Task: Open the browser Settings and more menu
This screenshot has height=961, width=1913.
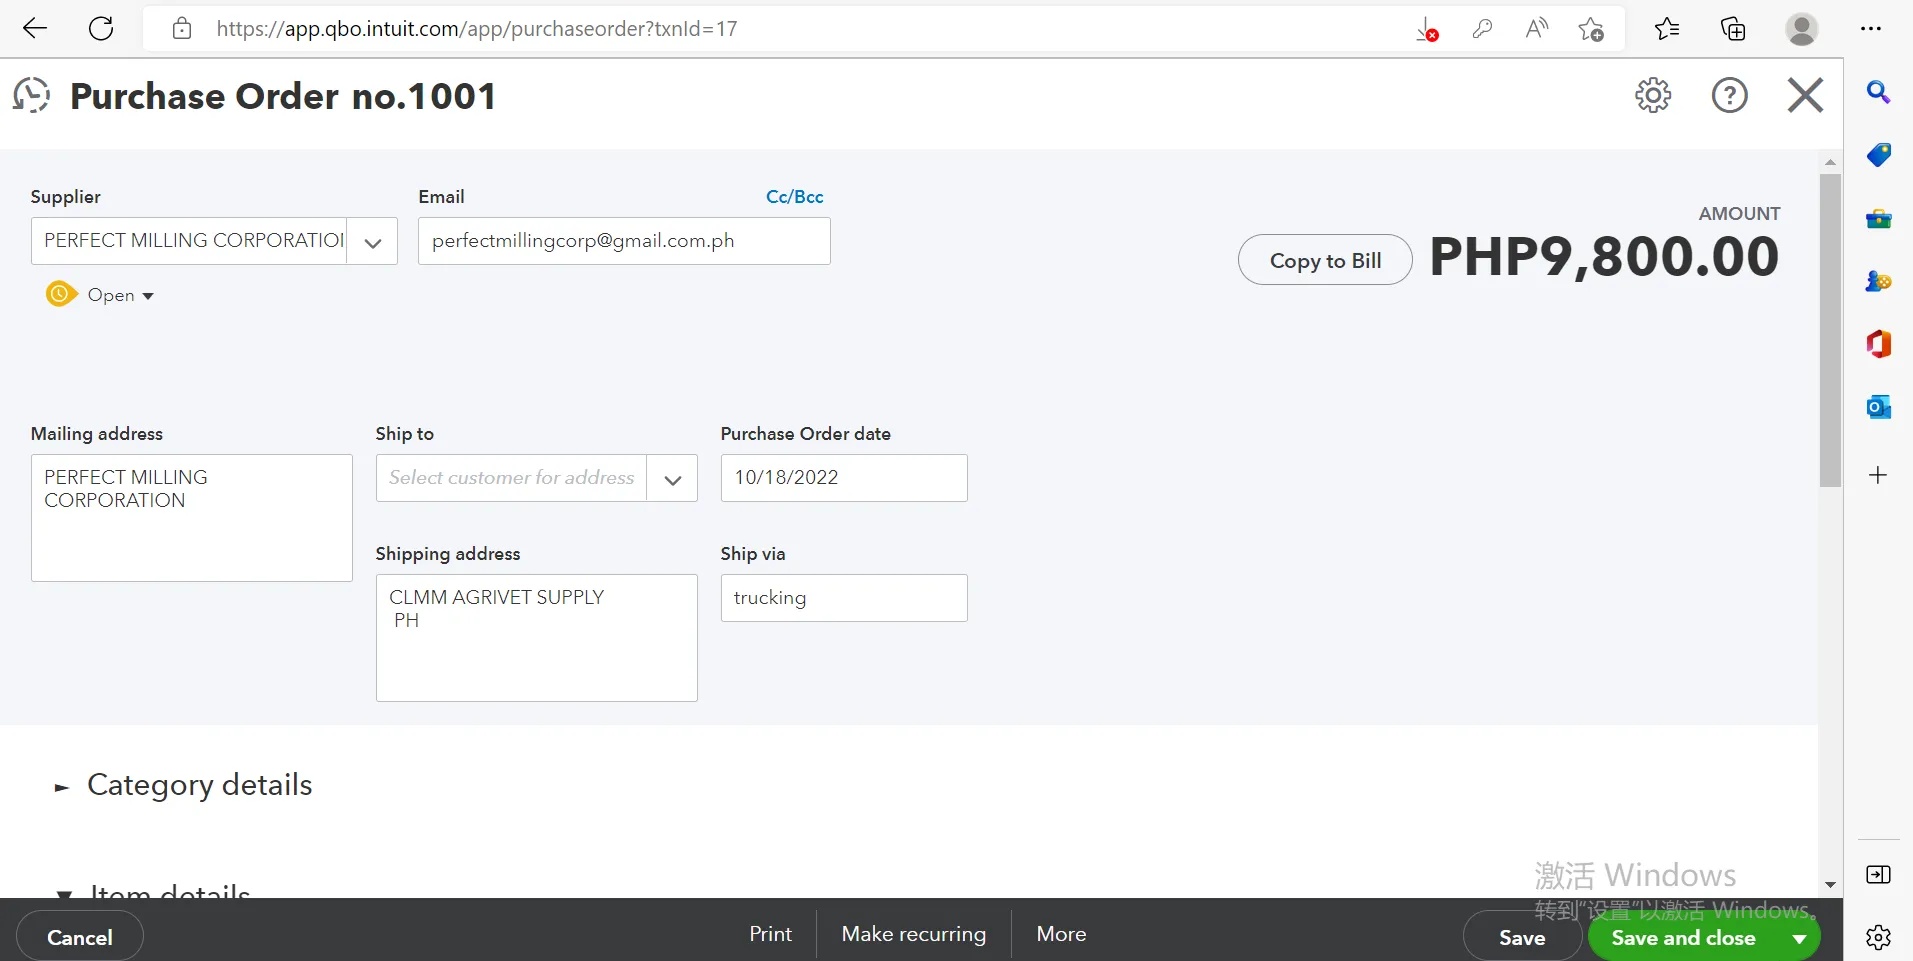Action: click(1871, 28)
